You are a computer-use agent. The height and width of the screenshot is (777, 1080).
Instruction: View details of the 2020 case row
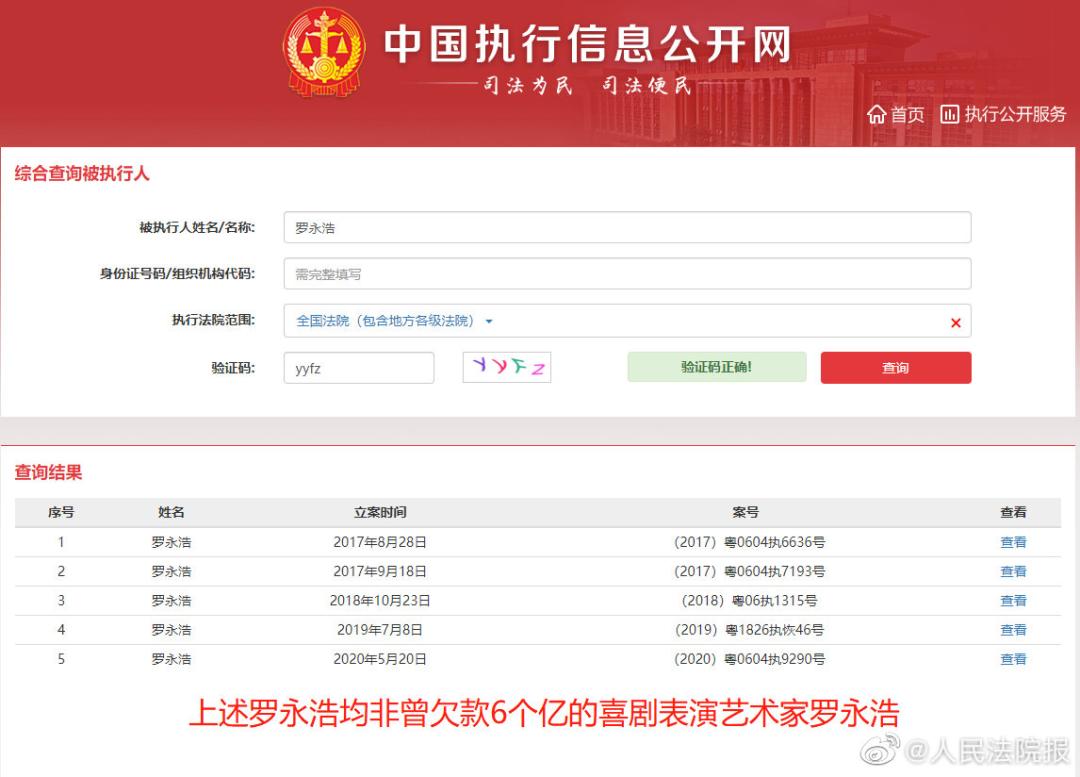point(1013,659)
